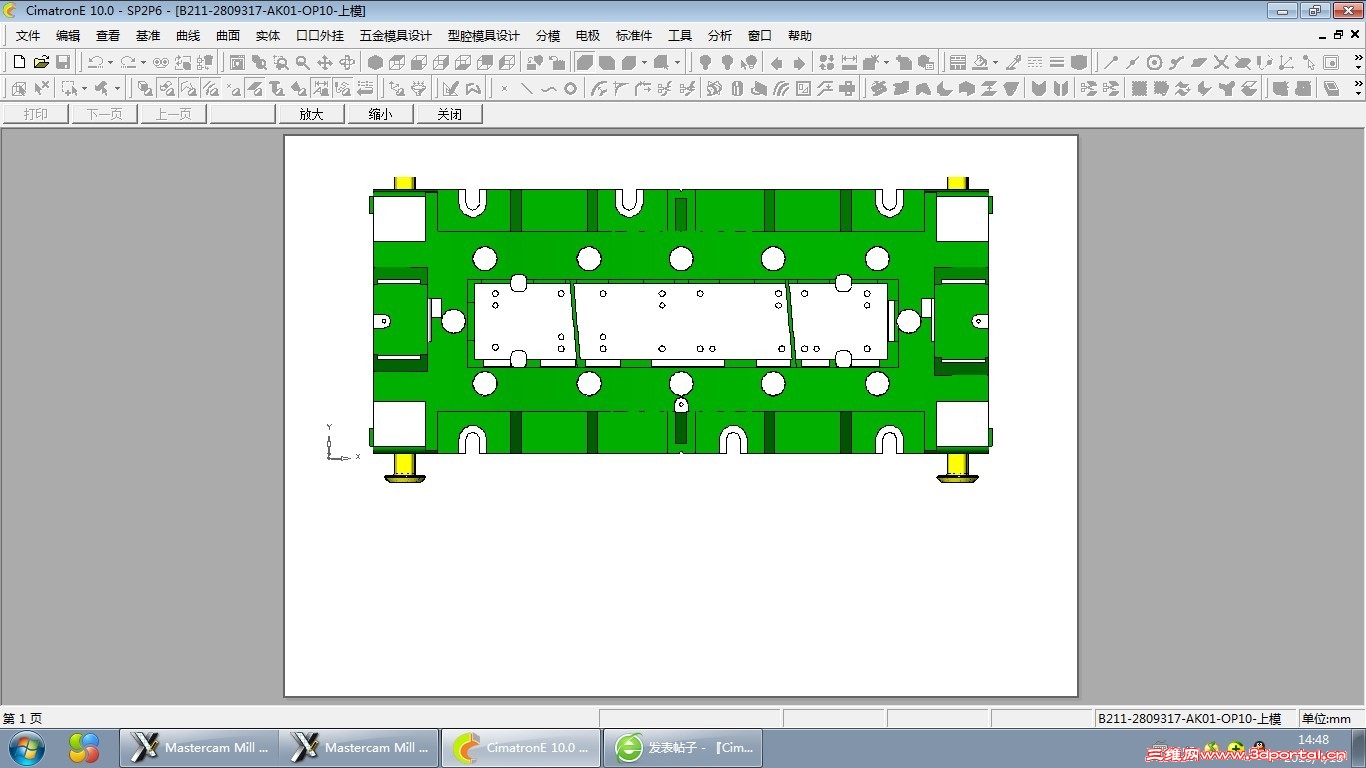Select the Pan four-arrow tool
The image size is (1366, 768).
click(324, 62)
